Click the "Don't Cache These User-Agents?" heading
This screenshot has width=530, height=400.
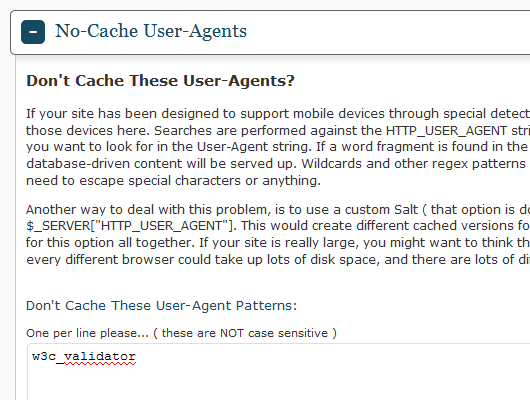(160, 81)
